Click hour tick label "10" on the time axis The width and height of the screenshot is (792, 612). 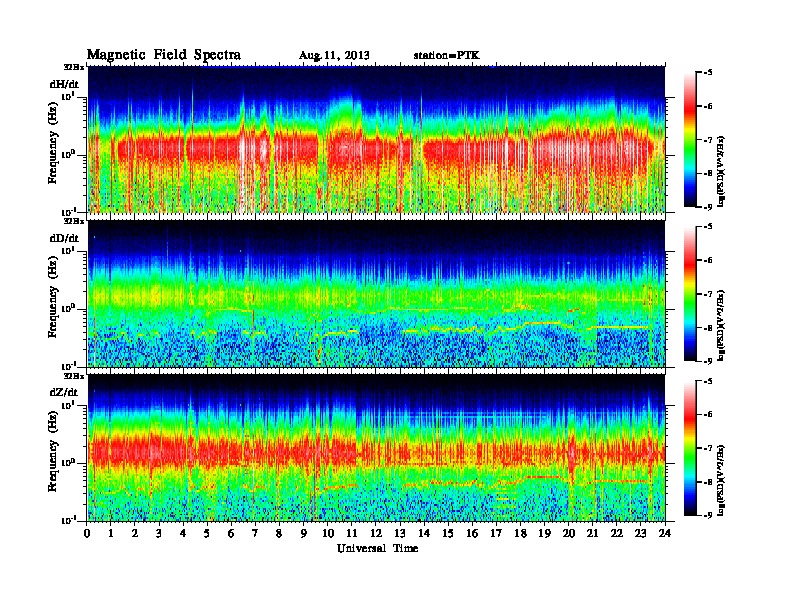(x=328, y=534)
